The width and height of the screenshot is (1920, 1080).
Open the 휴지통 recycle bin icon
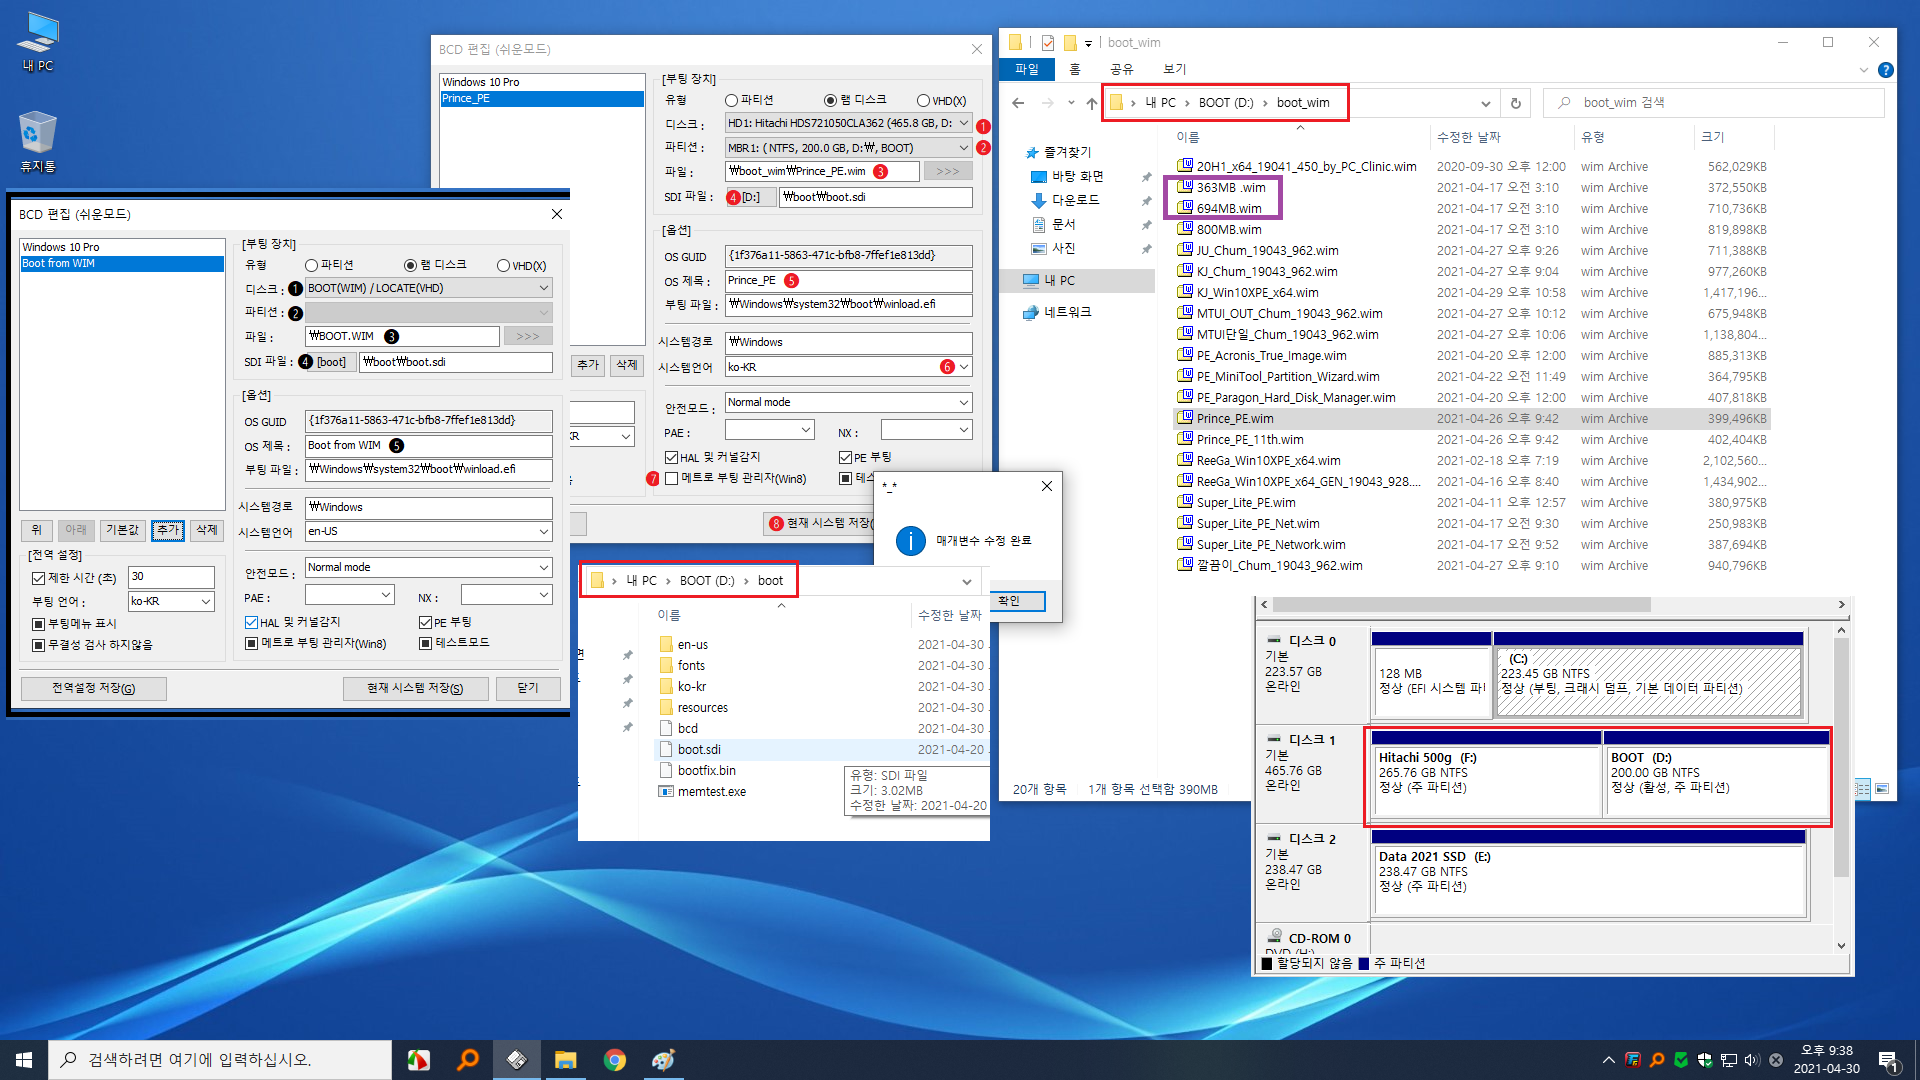[38, 142]
